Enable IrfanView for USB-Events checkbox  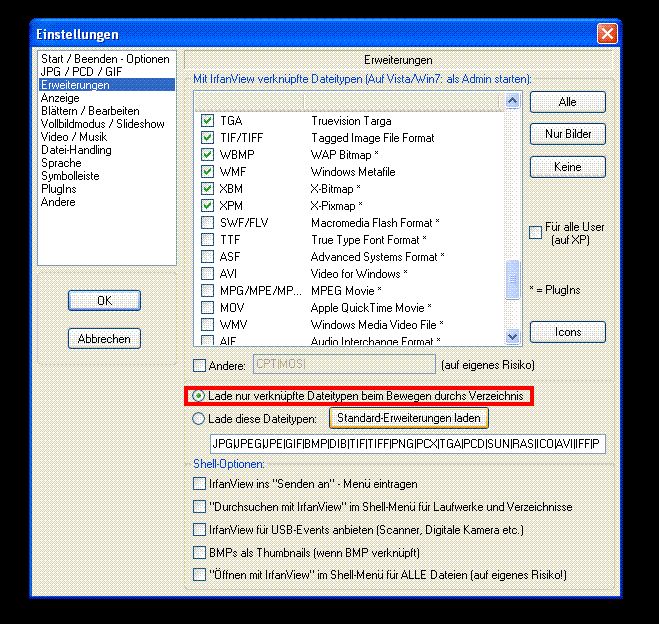click(199, 529)
